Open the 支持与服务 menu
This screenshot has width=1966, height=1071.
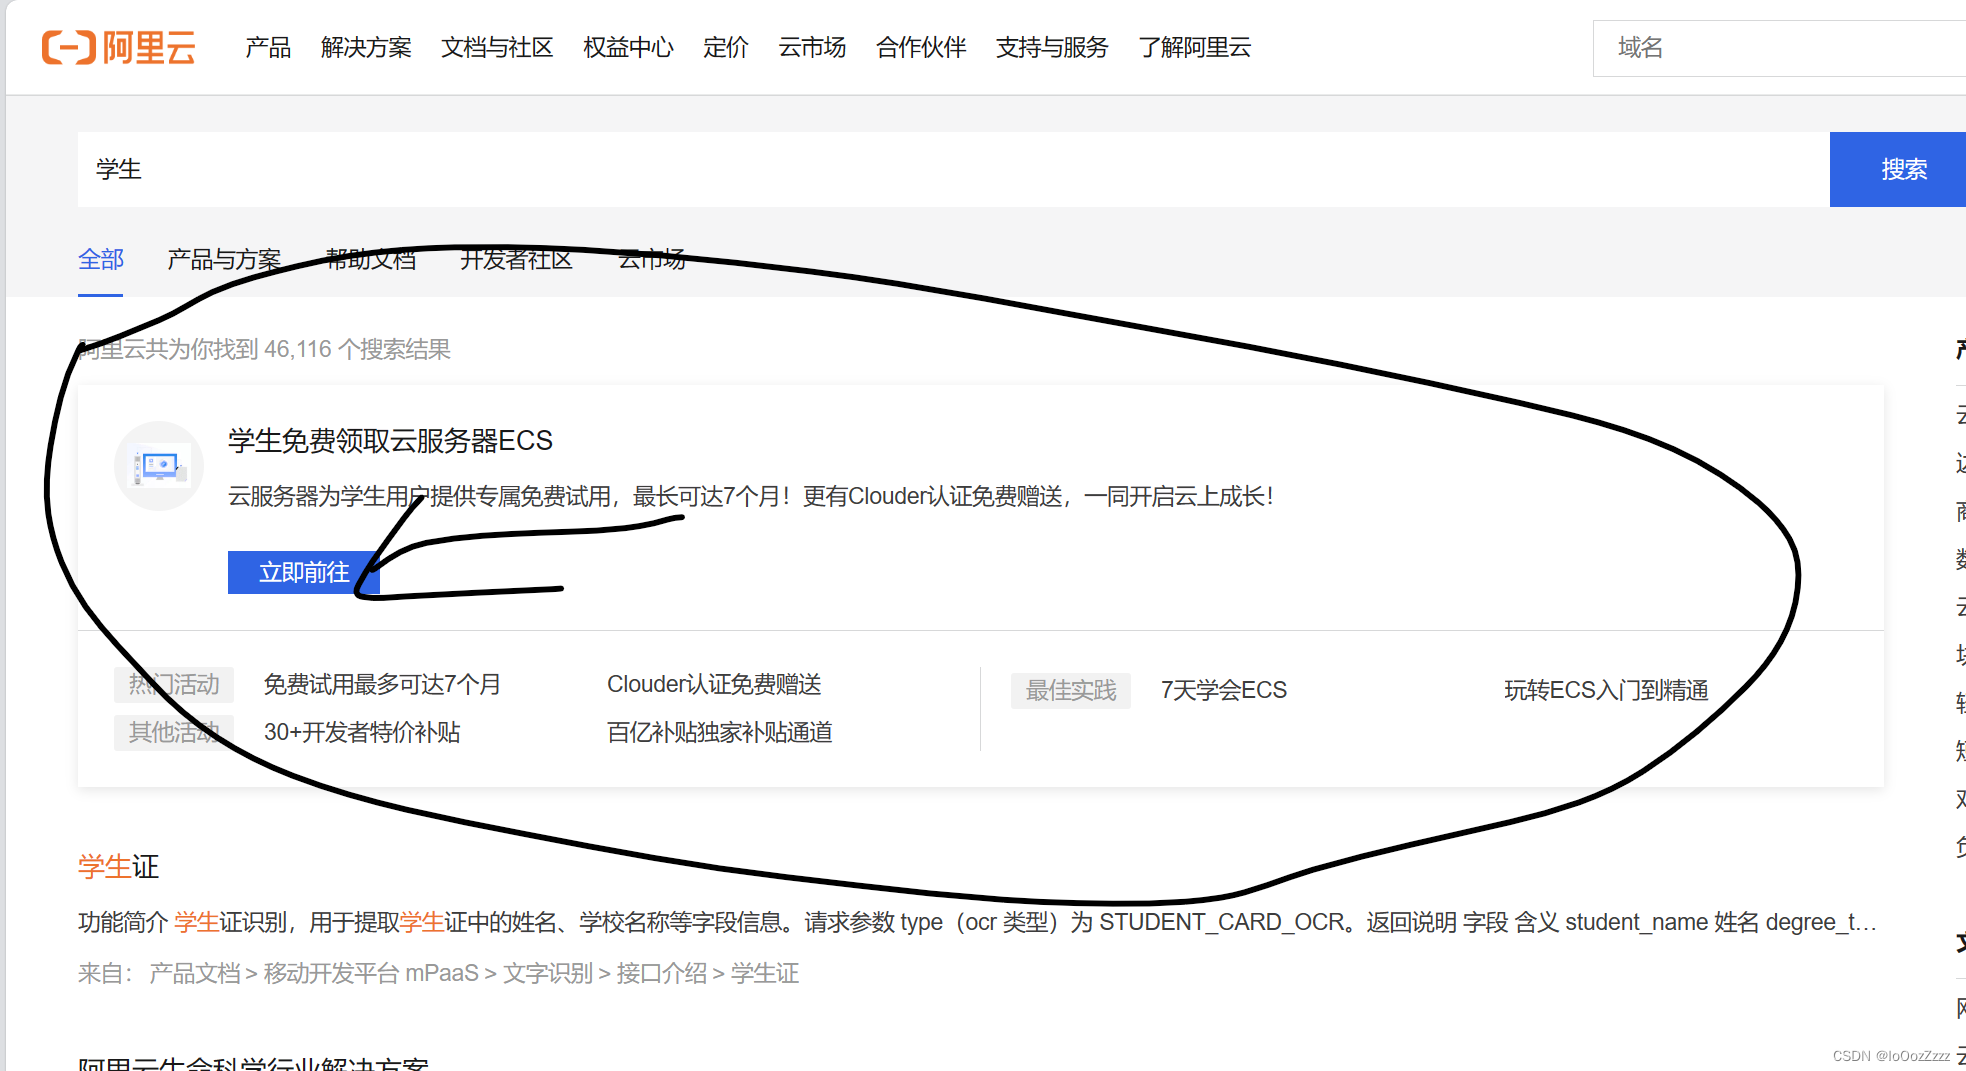pos(1052,47)
